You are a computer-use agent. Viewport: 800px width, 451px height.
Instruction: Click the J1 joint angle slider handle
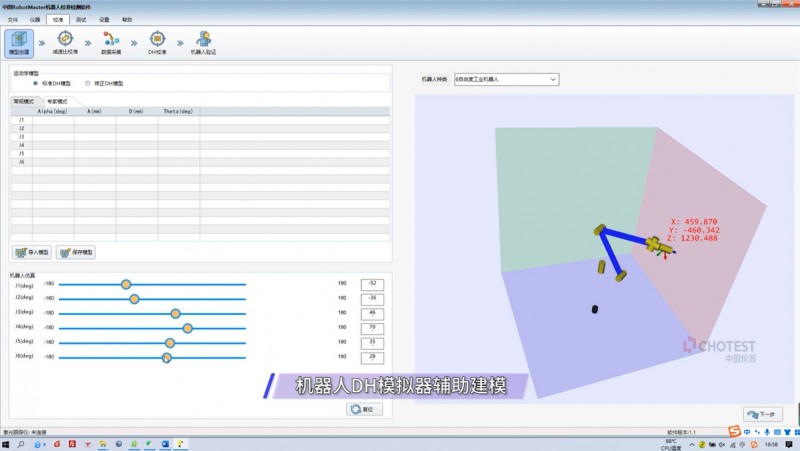tap(126, 284)
